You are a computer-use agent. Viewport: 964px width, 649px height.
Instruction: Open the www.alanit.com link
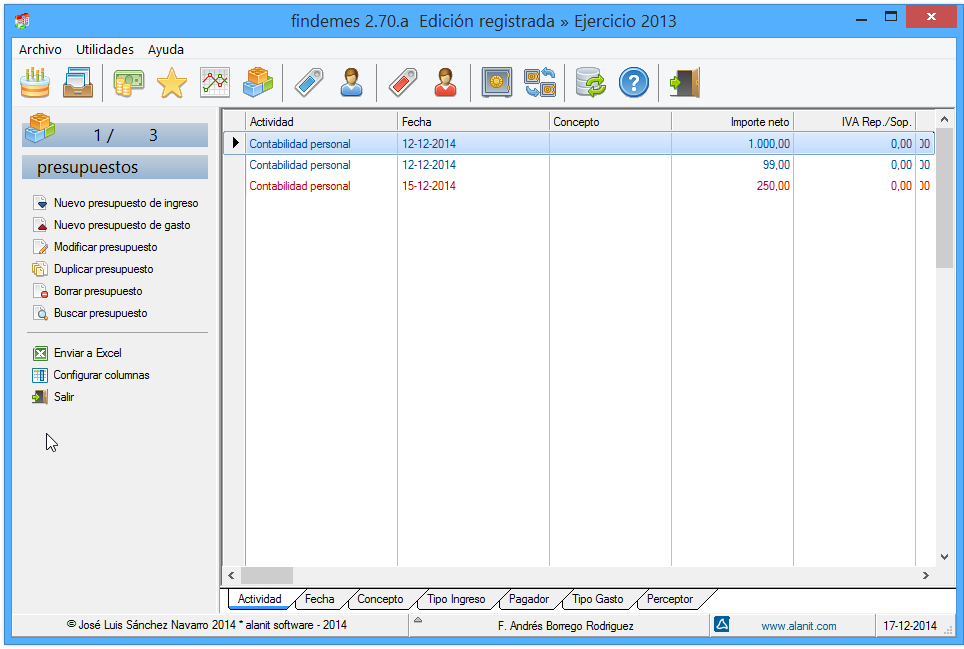click(x=798, y=626)
